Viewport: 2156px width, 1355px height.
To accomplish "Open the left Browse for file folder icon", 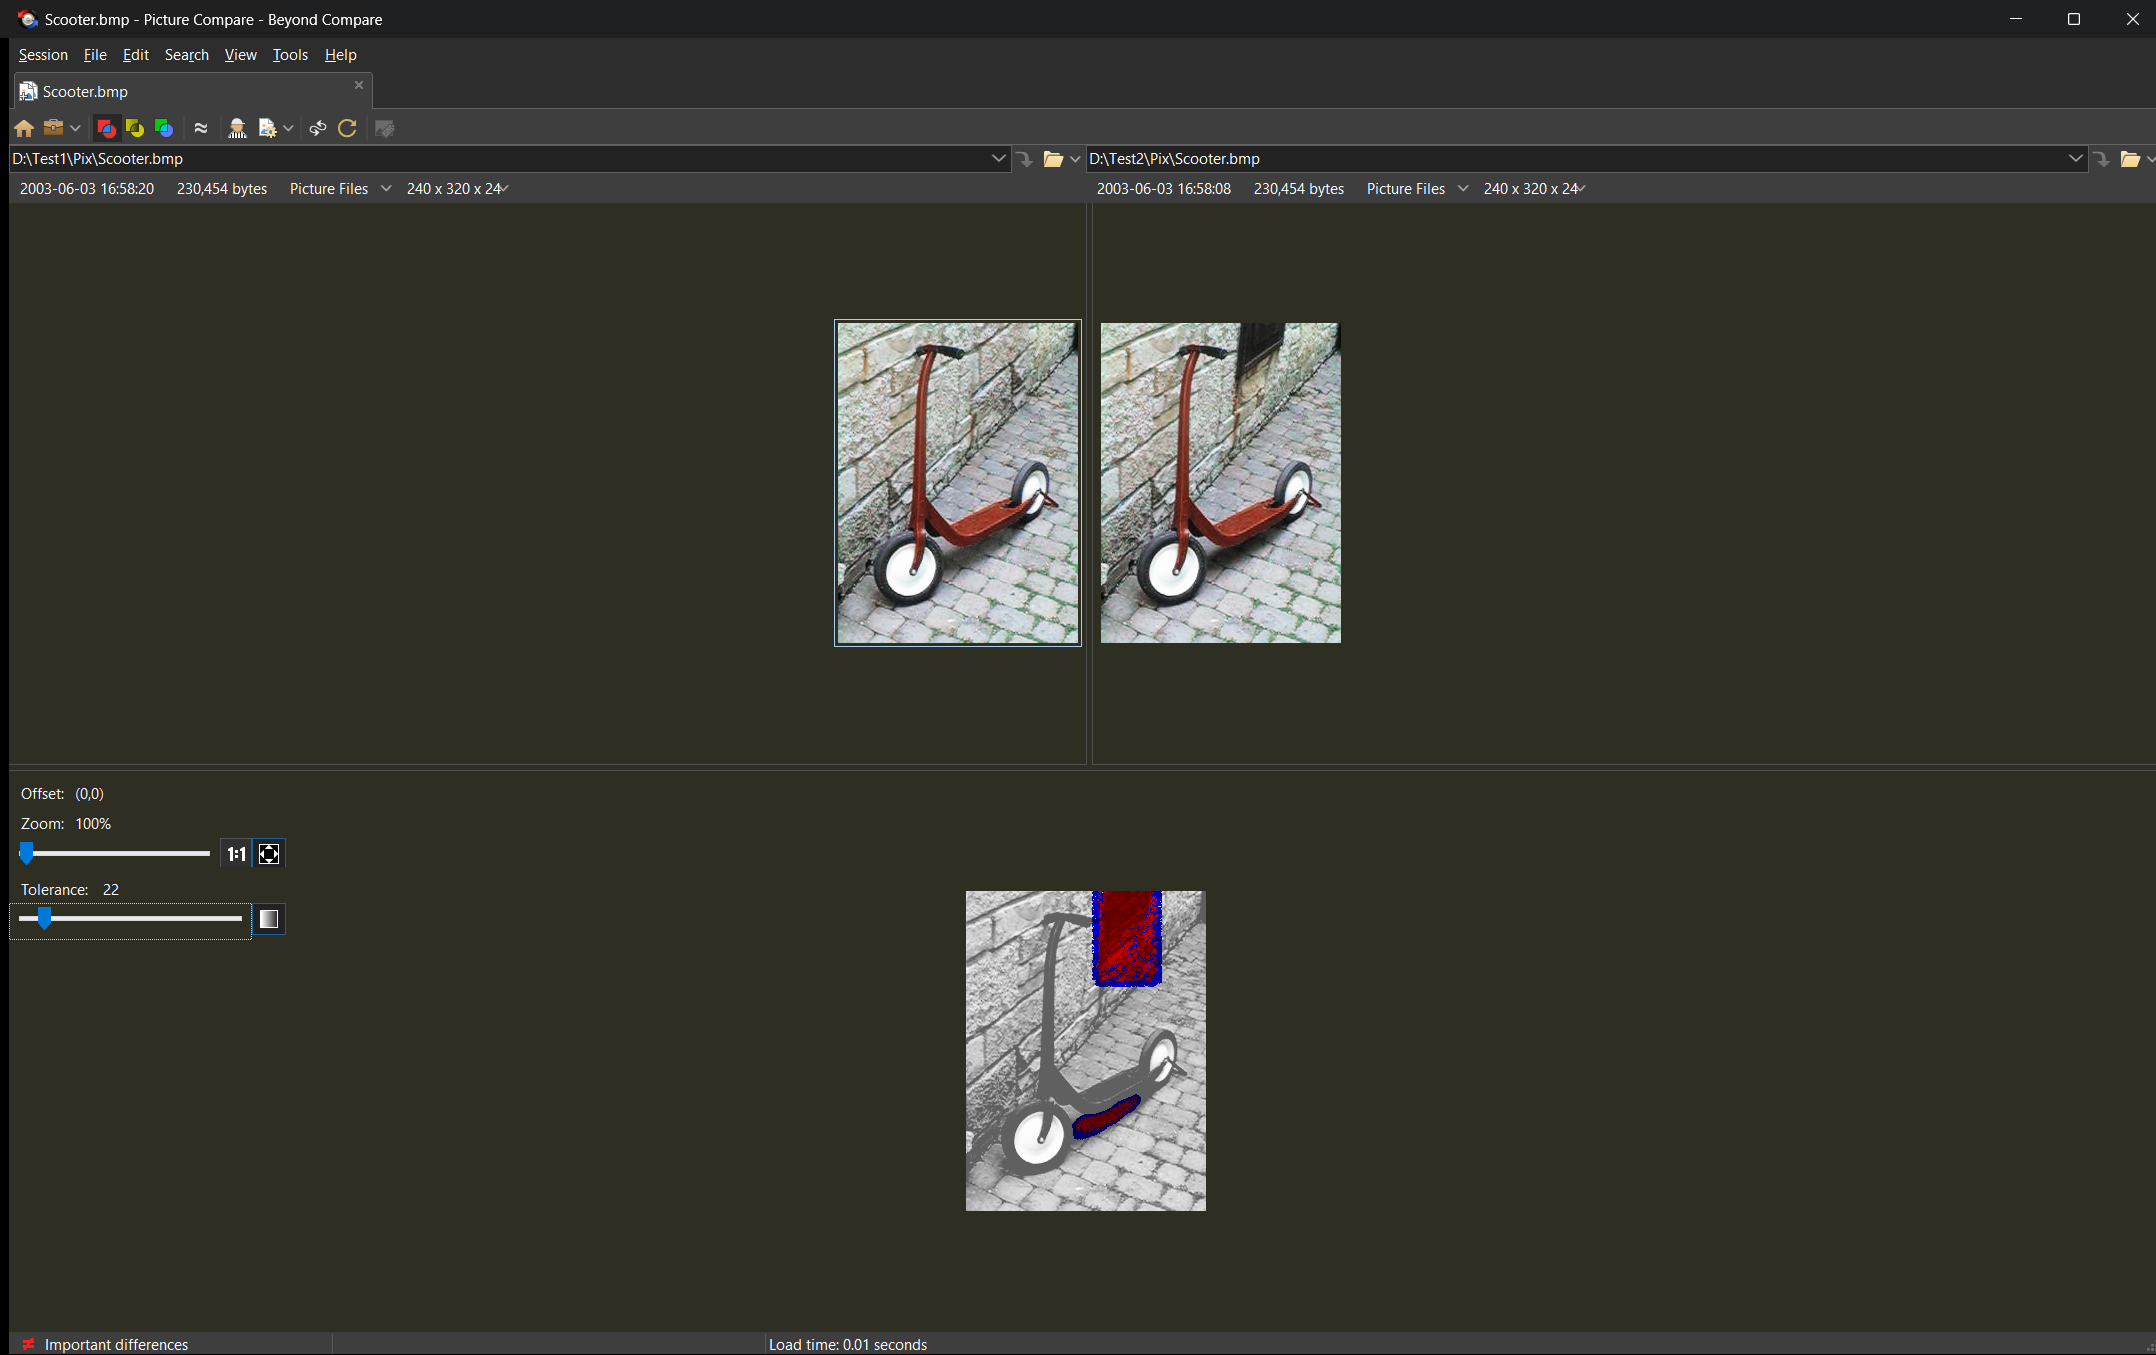I will [1053, 159].
